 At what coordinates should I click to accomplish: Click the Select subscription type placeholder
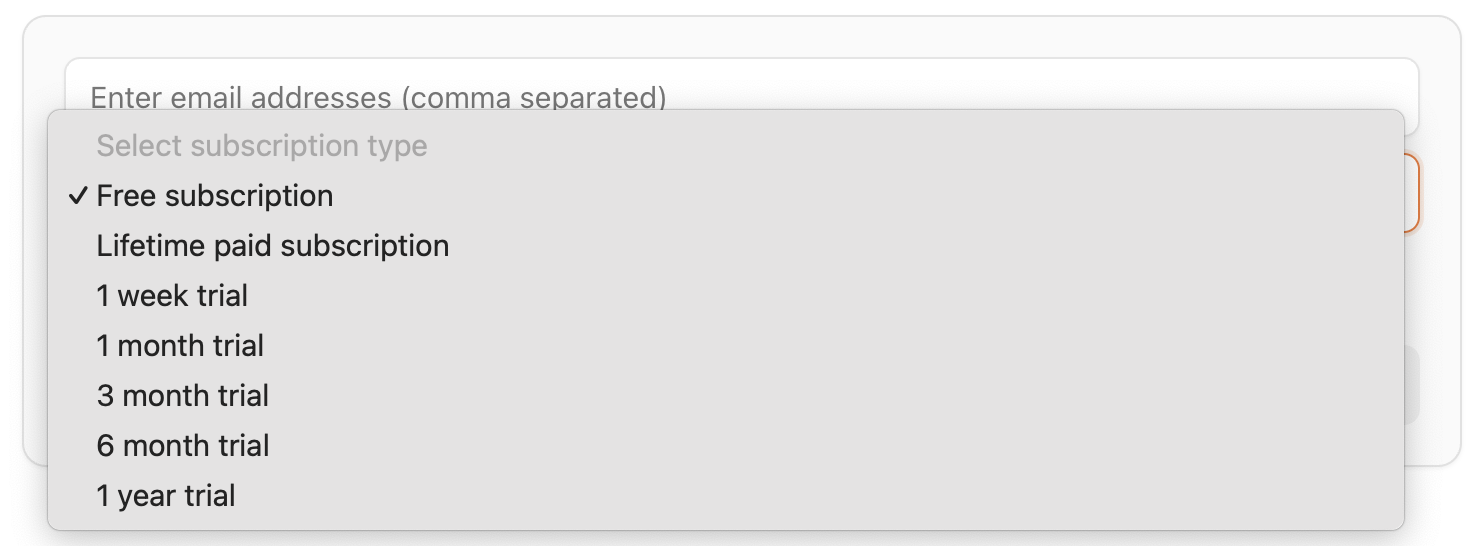click(x=262, y=146)
